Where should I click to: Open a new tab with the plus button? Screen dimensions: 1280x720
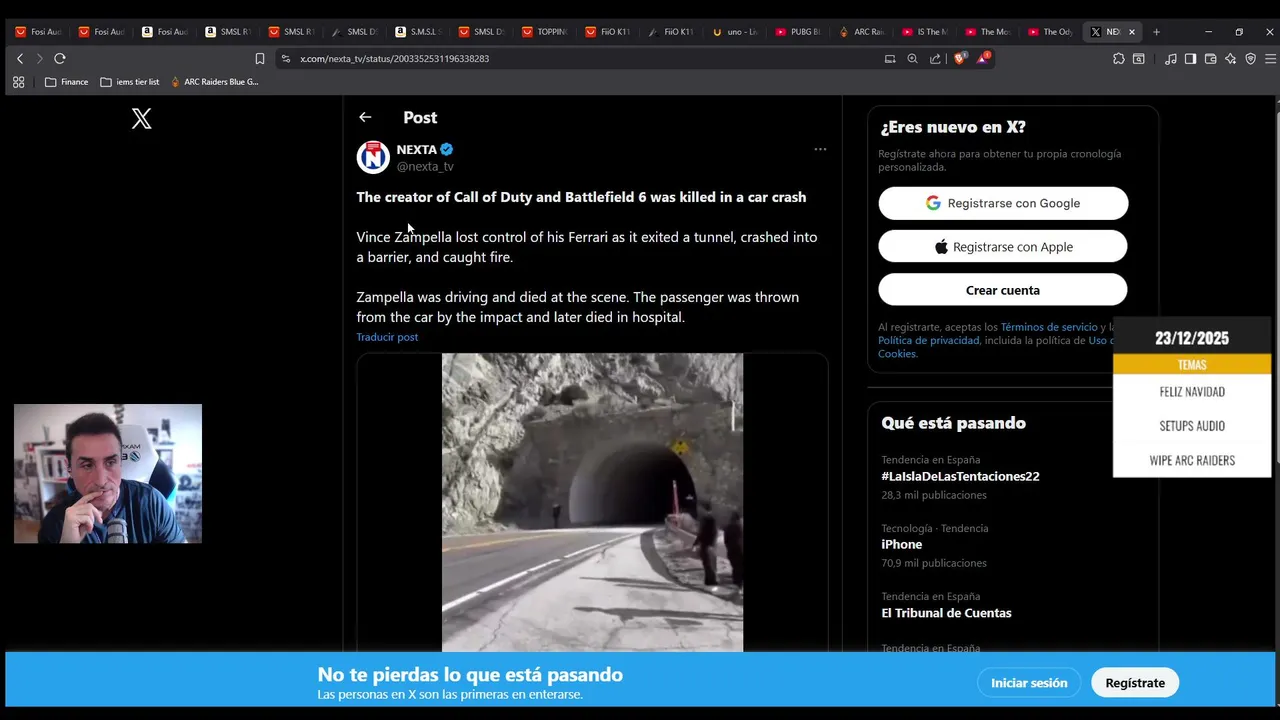(1156, 32)
